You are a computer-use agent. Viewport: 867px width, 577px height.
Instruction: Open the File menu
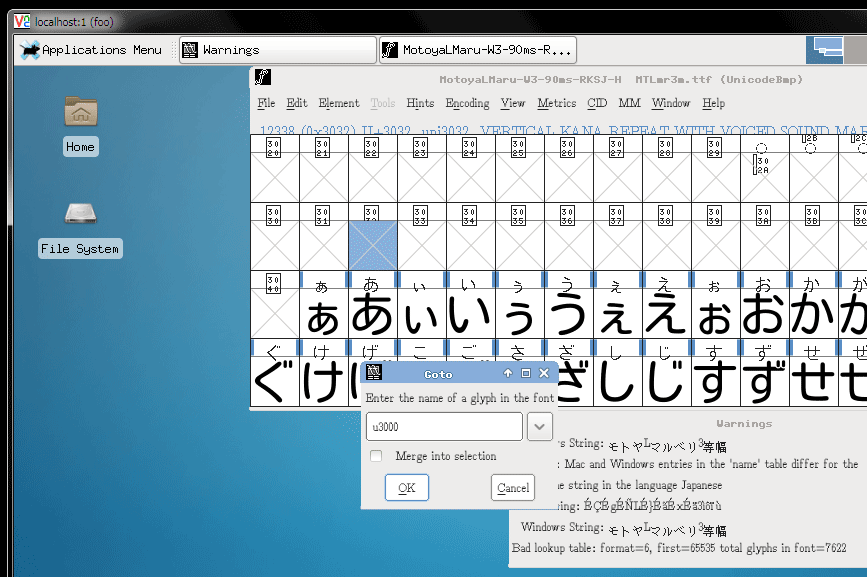(x=266, y=103)
